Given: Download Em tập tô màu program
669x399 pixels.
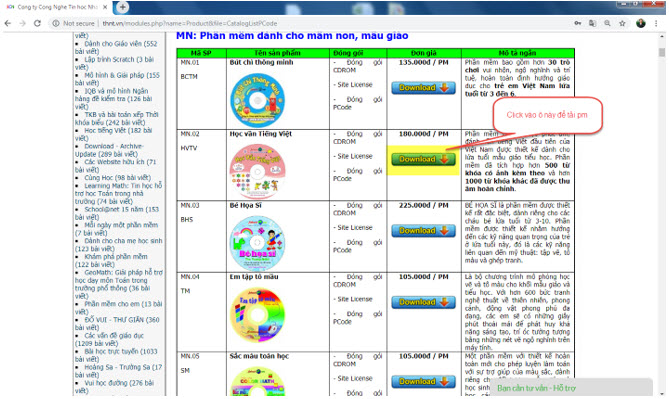Looking at the screenshot, I should click(x=423, y=302).
